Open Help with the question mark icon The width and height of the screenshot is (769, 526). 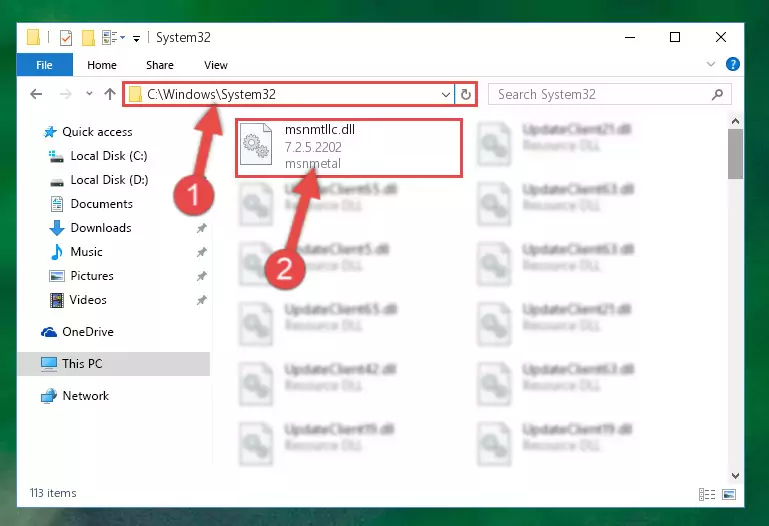733,64
